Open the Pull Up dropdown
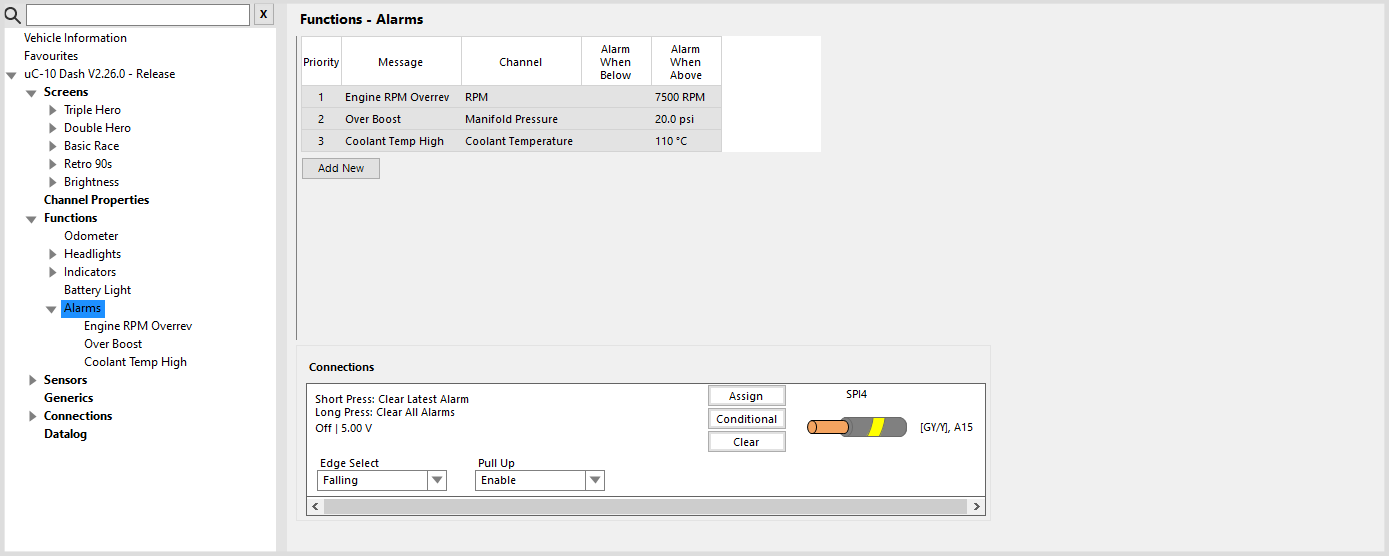 click(595, 480)
